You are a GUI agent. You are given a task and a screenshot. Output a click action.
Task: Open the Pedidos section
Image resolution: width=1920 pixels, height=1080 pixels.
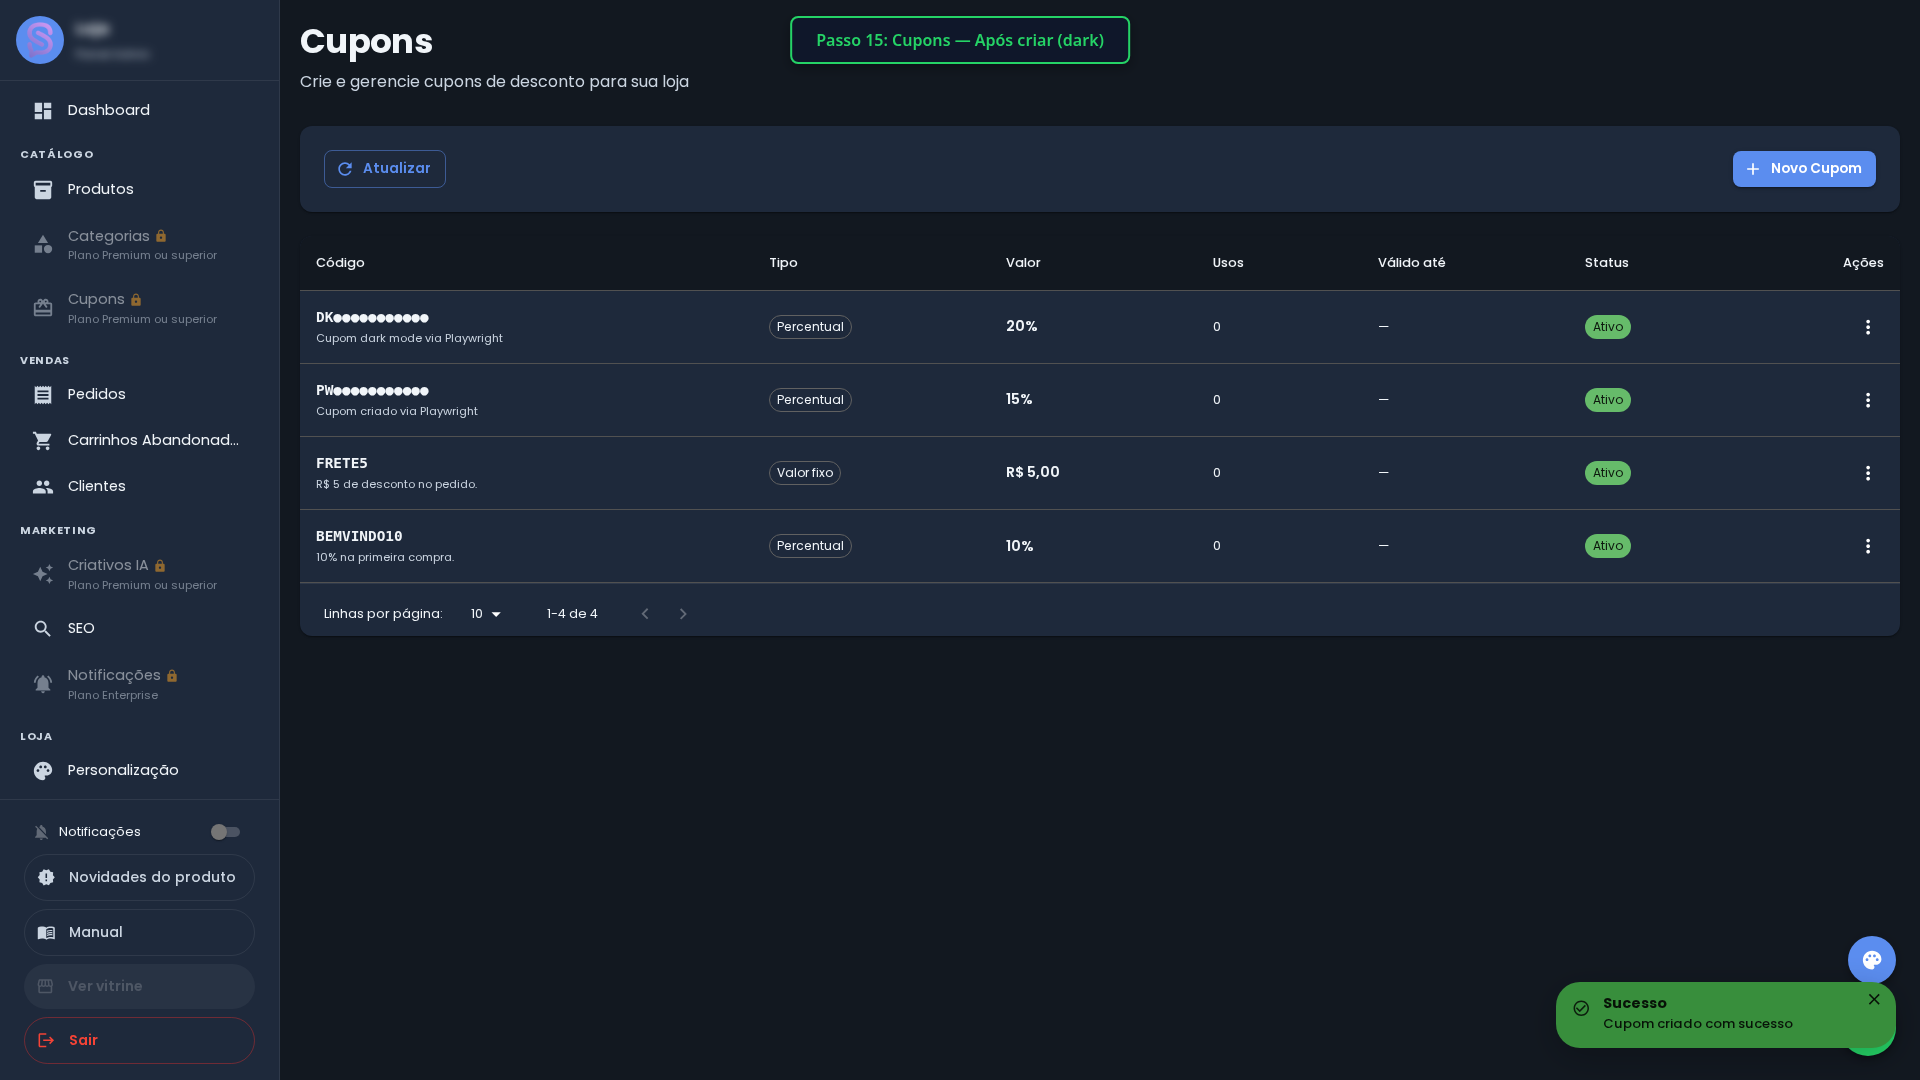[x=139, y=395]
